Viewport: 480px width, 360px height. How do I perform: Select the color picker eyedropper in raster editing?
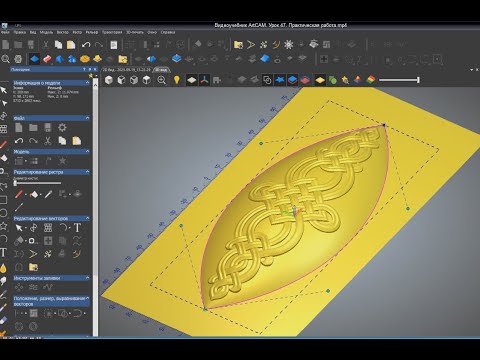48,194
